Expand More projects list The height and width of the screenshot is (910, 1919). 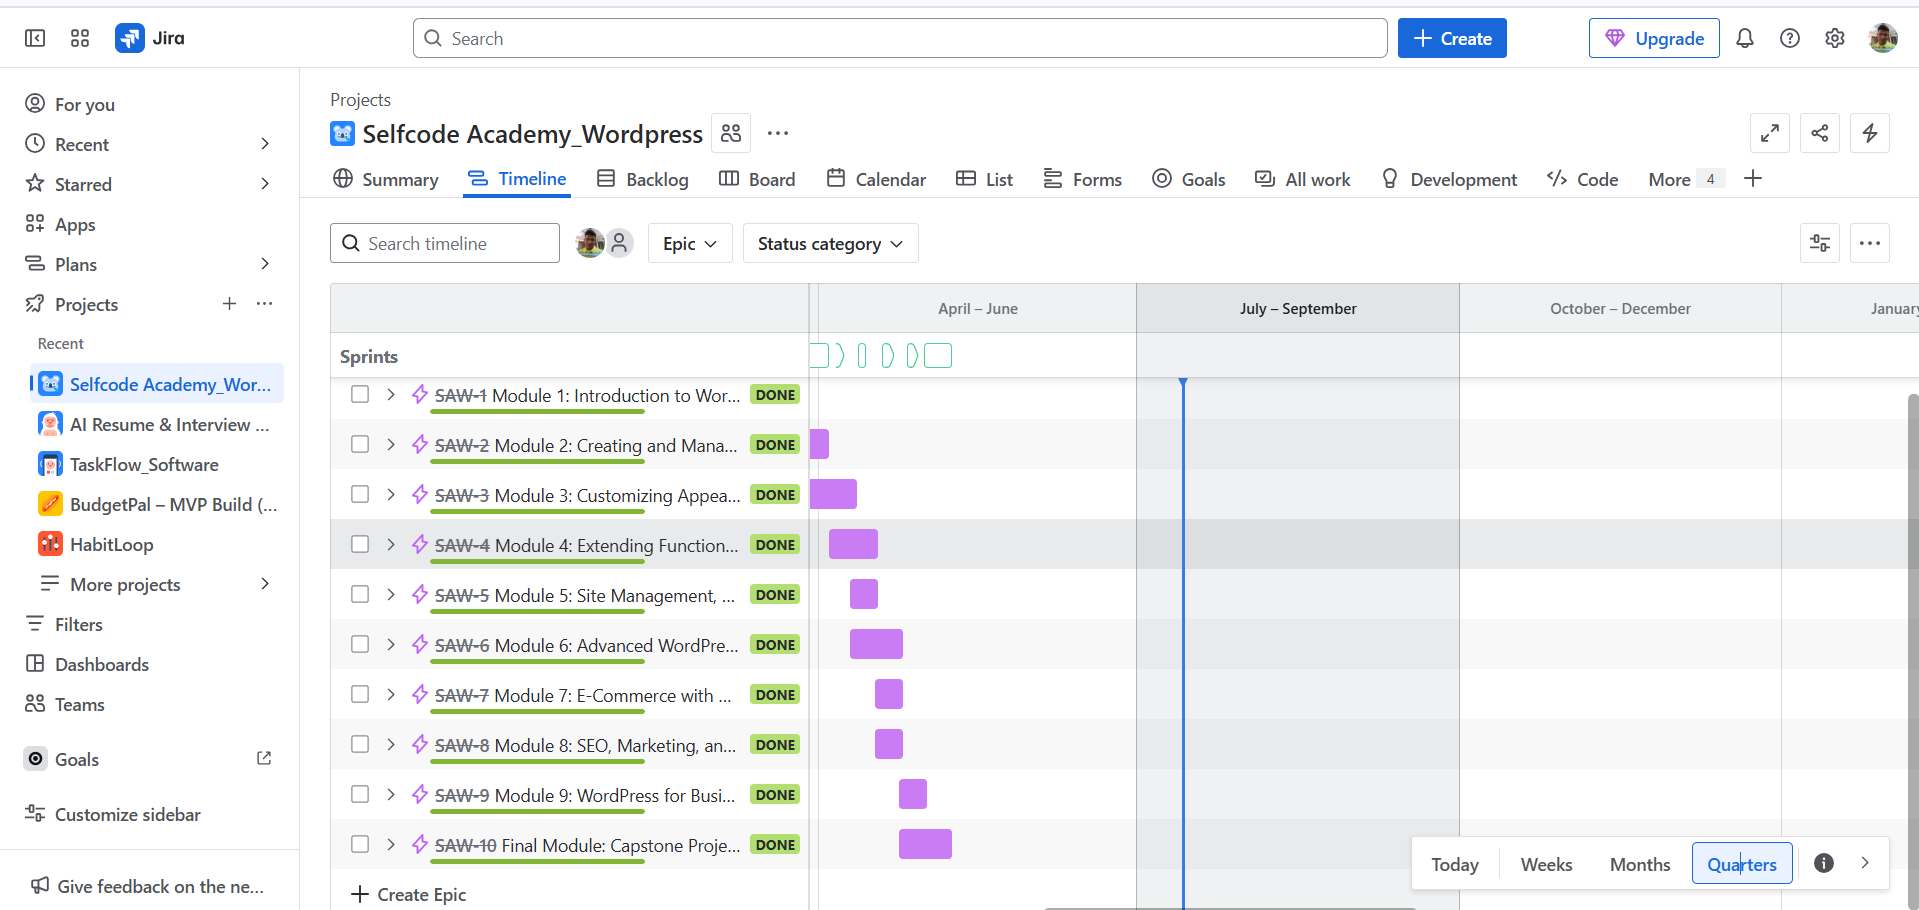point(265,584)
